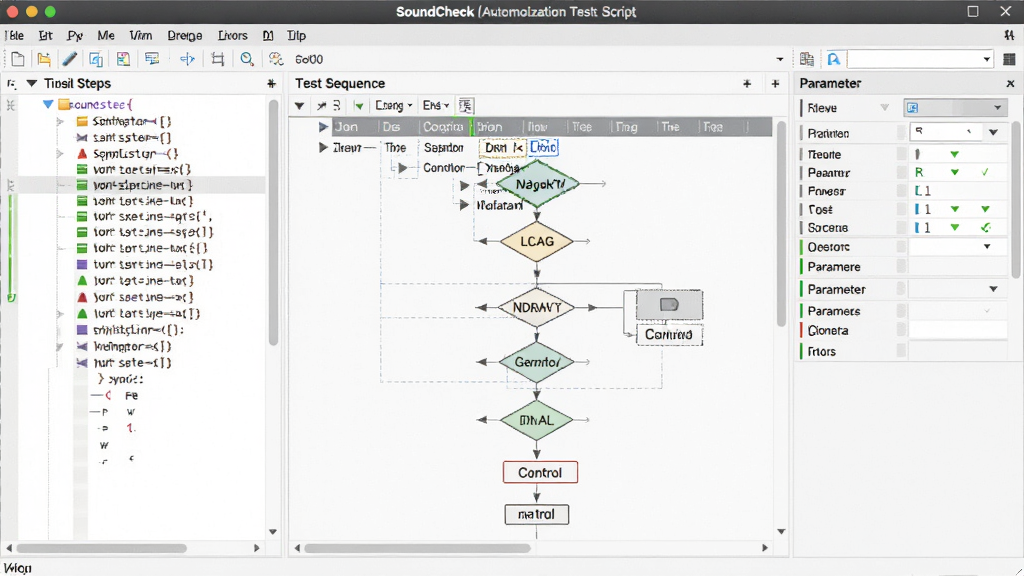
Task: Open the dropdown arrow in the Rarinten row
Action: (x=993, y=133)
